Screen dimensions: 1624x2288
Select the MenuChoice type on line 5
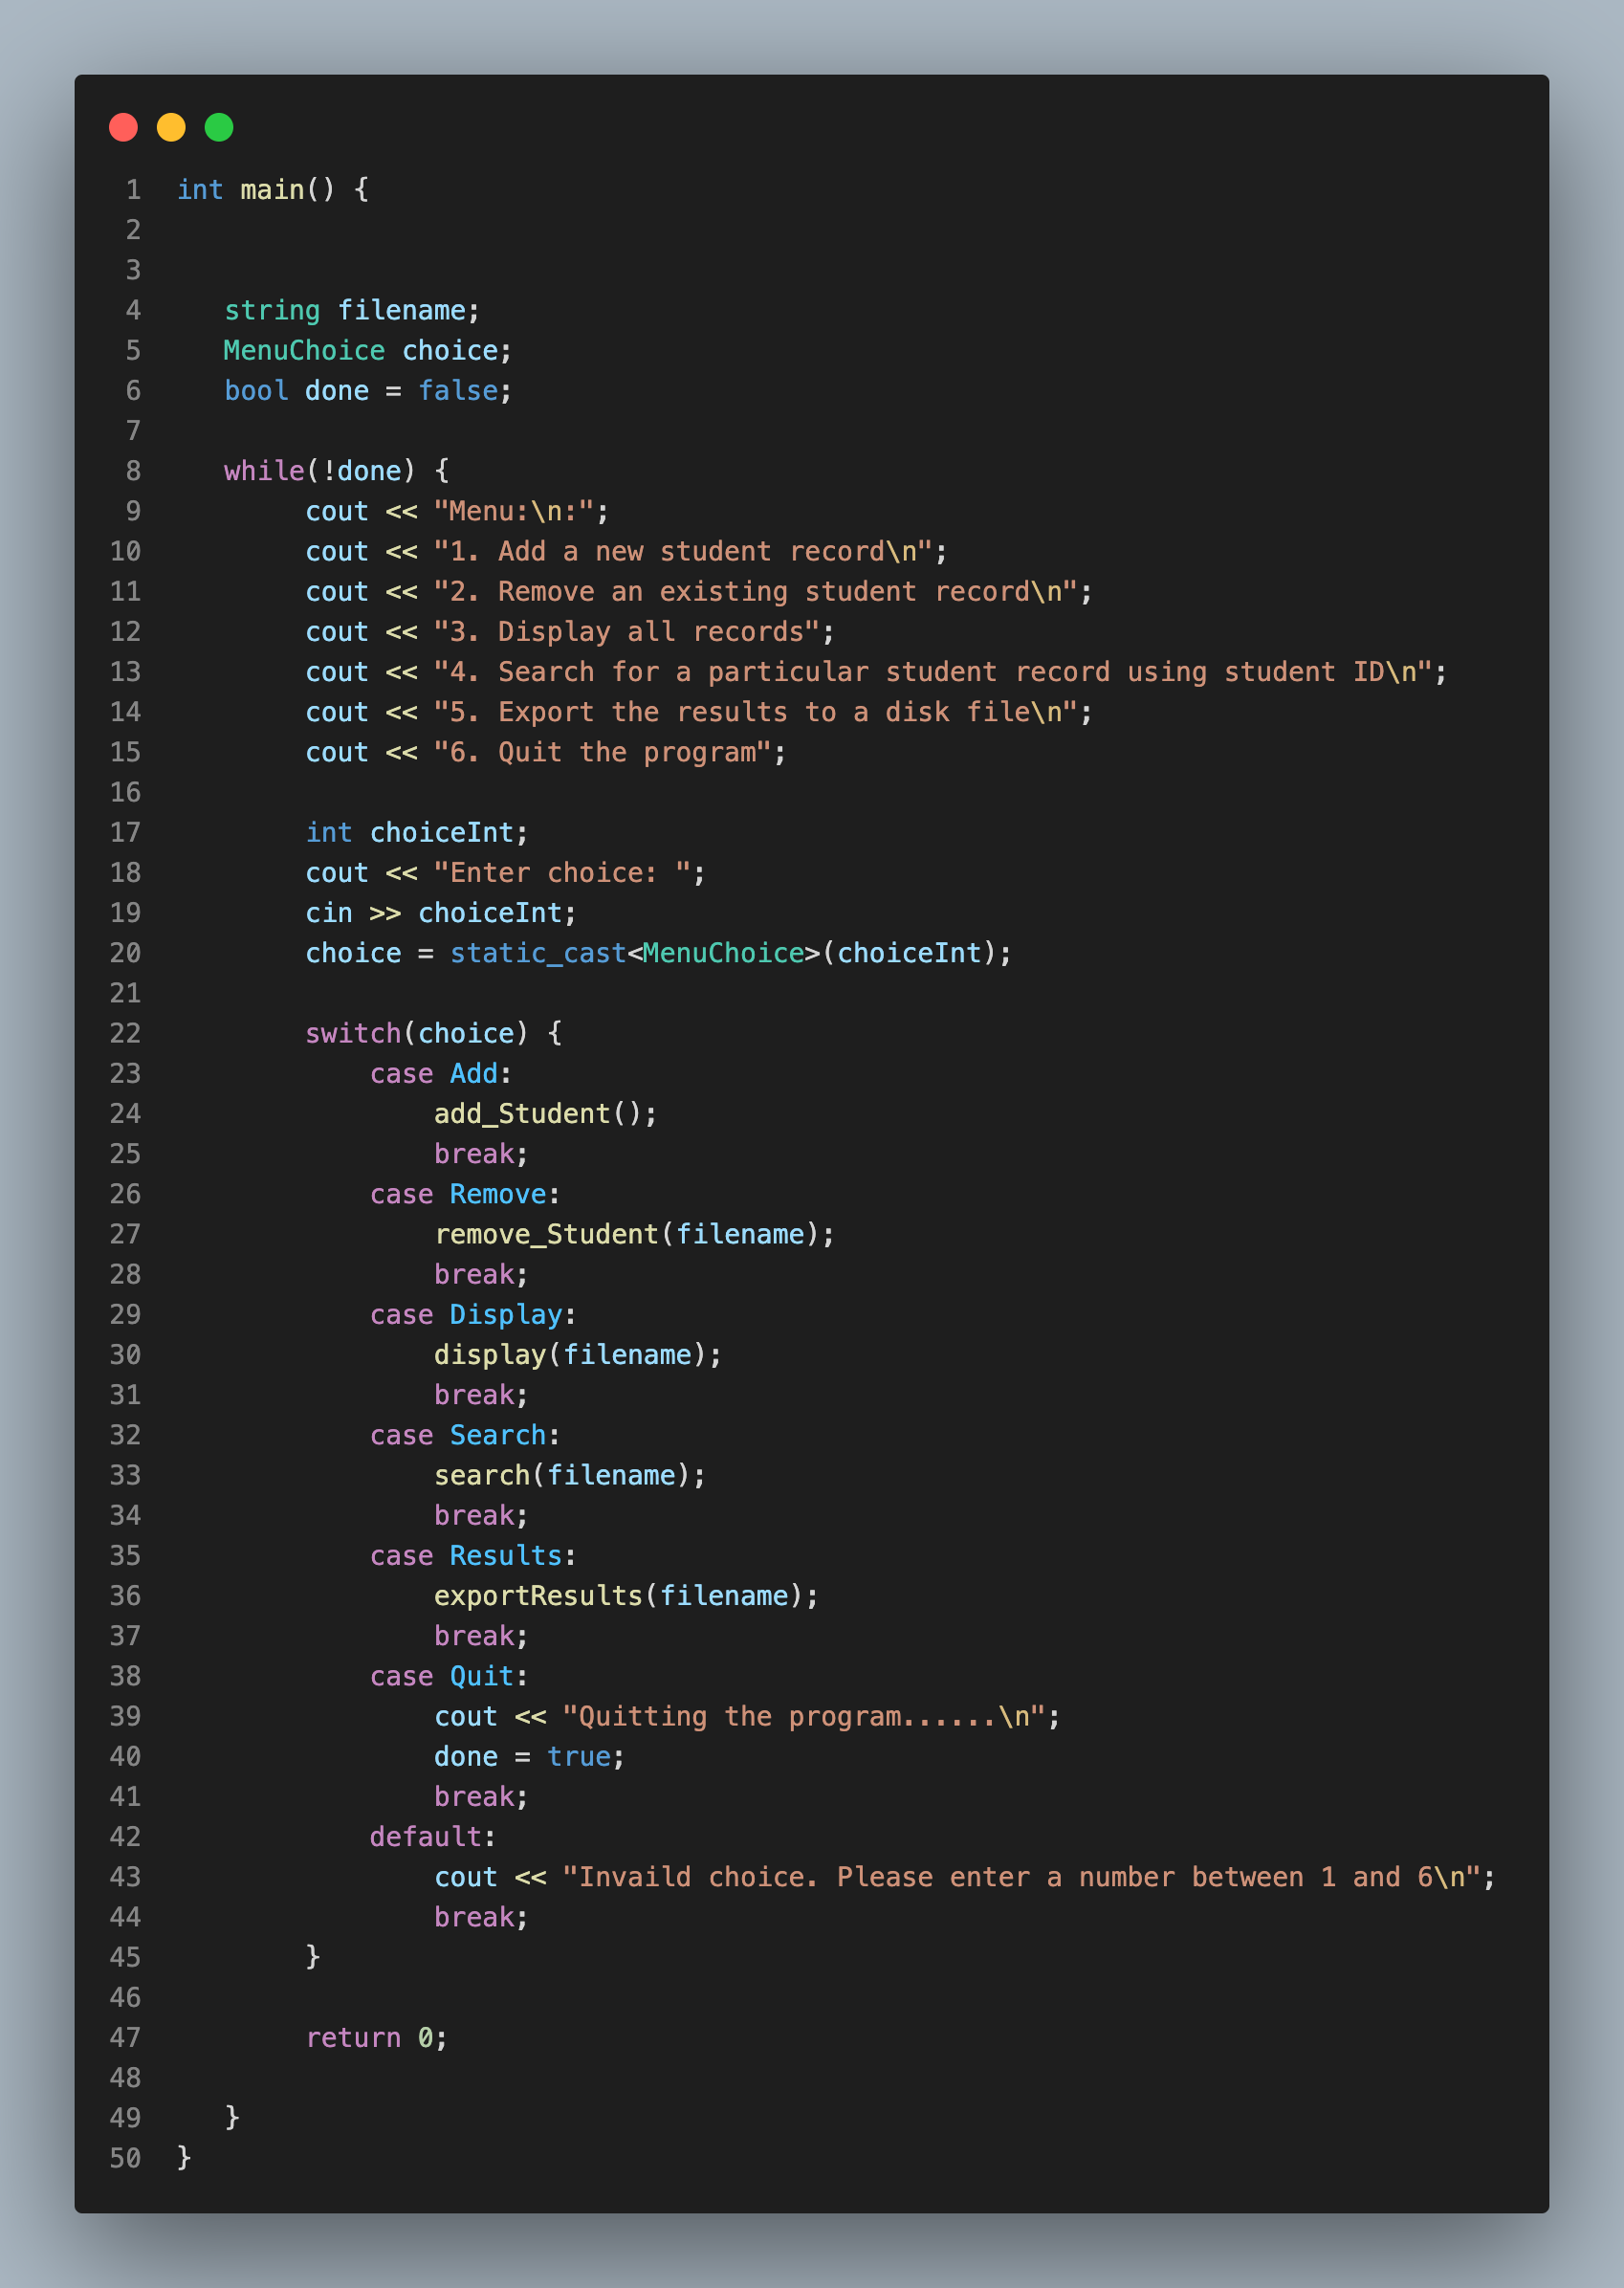302,350
